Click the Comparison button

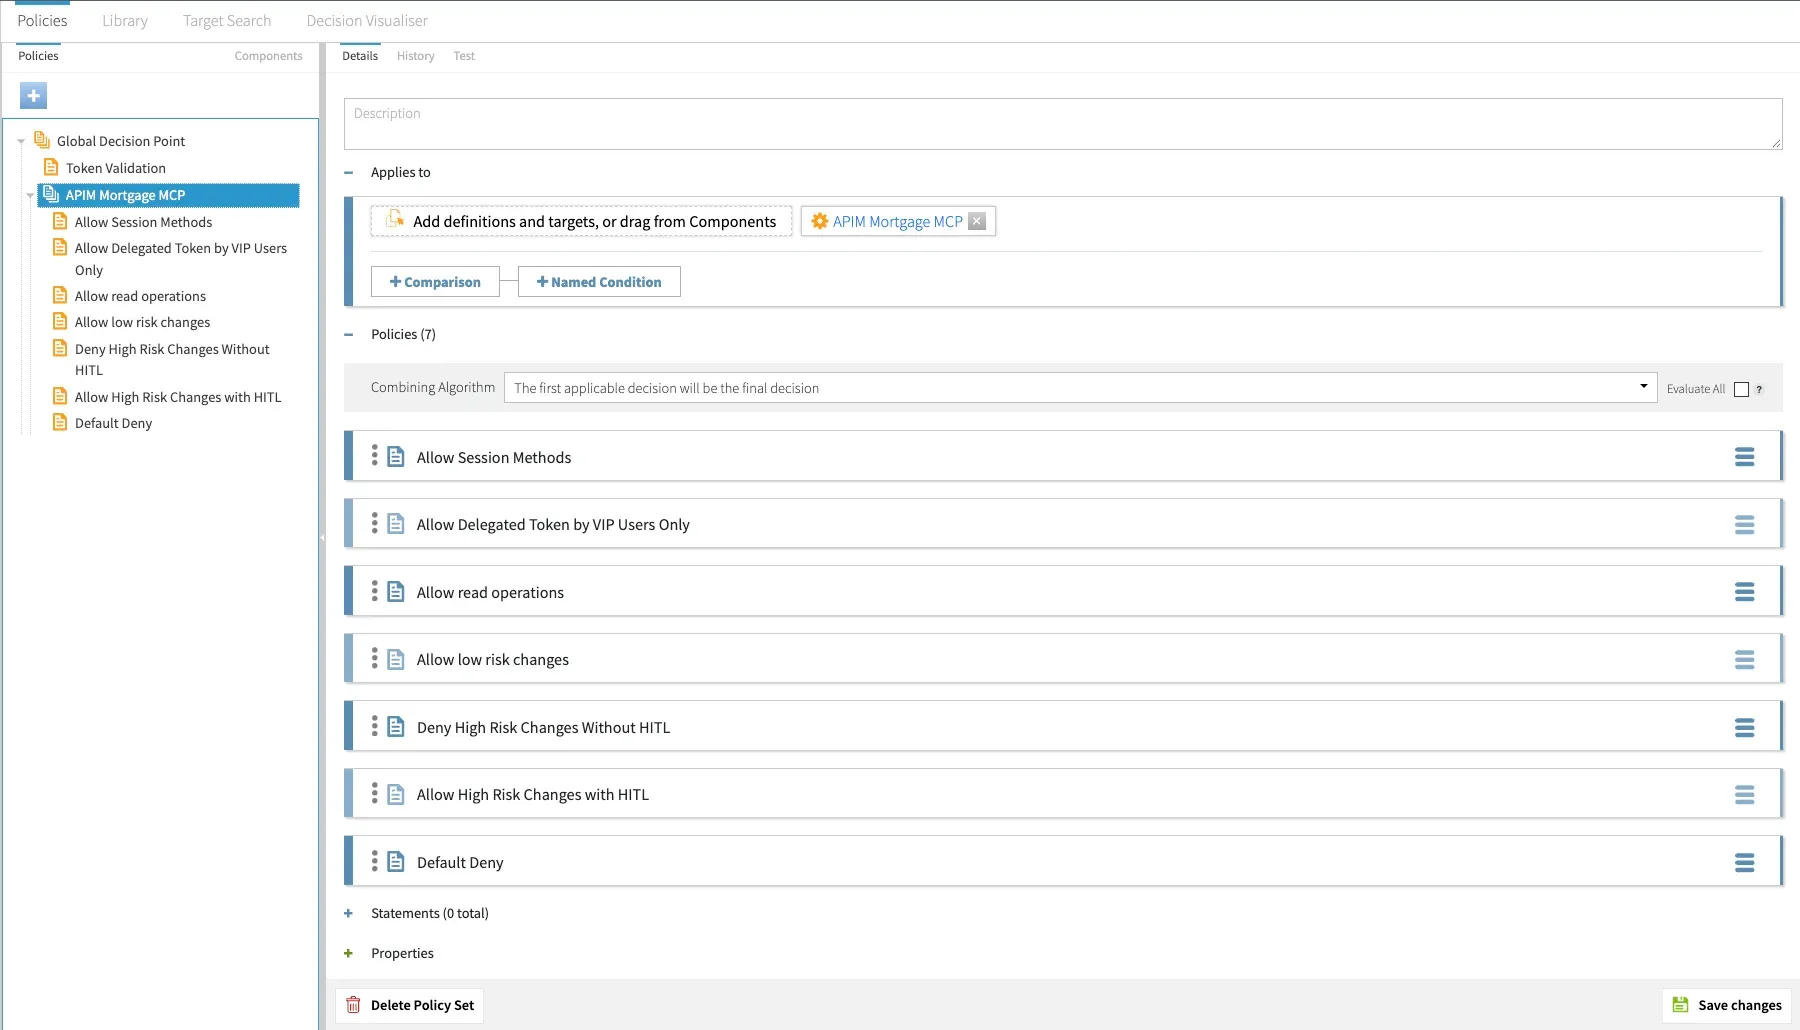pos(435,282)
